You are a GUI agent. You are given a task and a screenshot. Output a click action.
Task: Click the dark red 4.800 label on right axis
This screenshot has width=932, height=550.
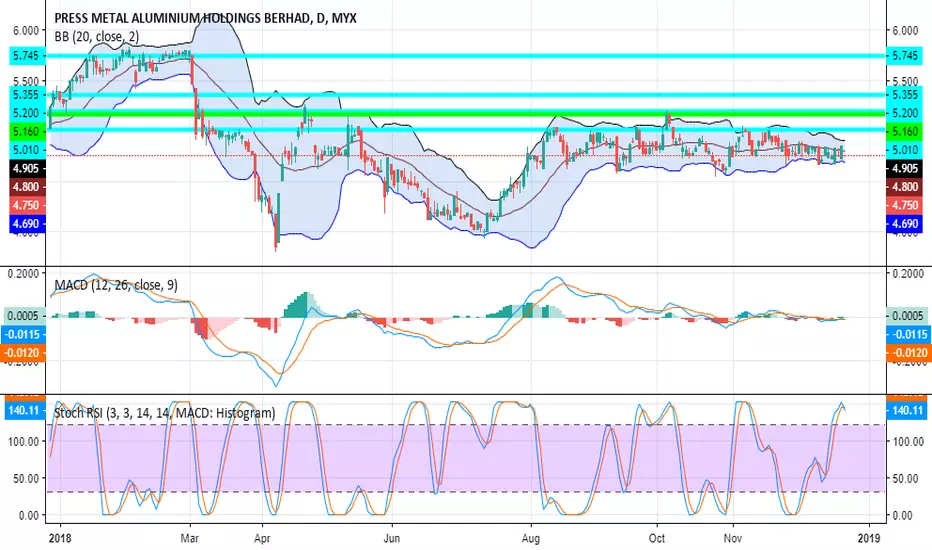coord(904,187)
